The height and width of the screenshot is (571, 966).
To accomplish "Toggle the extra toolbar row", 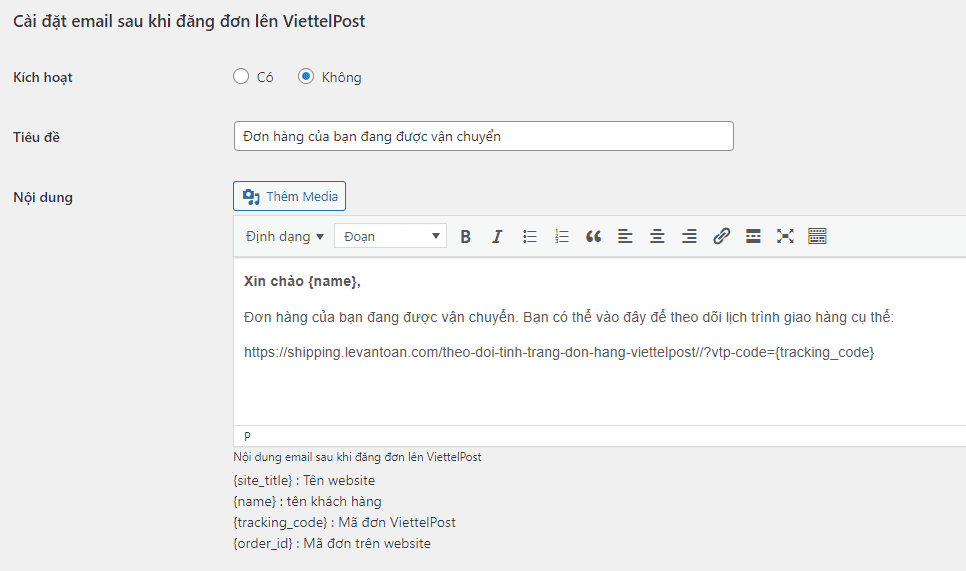I will 817,237.
